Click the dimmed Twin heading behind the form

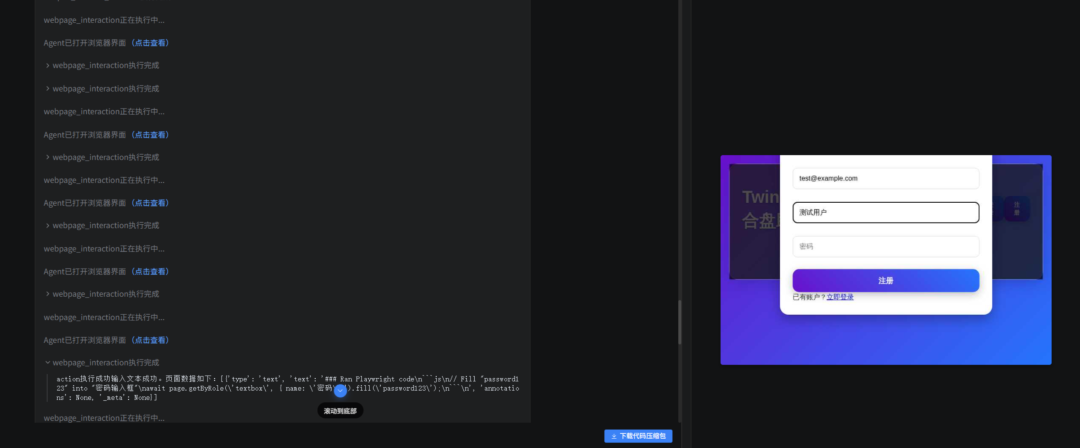coord(760,197)
